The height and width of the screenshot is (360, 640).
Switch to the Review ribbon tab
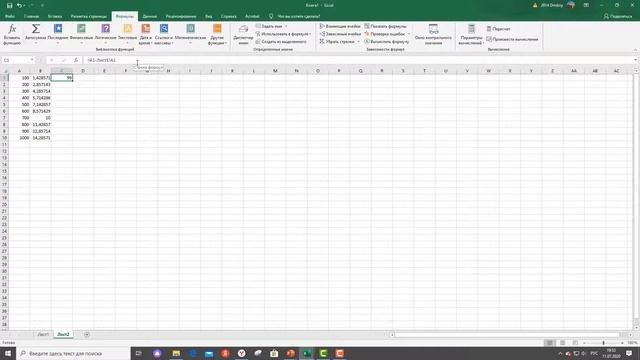(181, 16)
